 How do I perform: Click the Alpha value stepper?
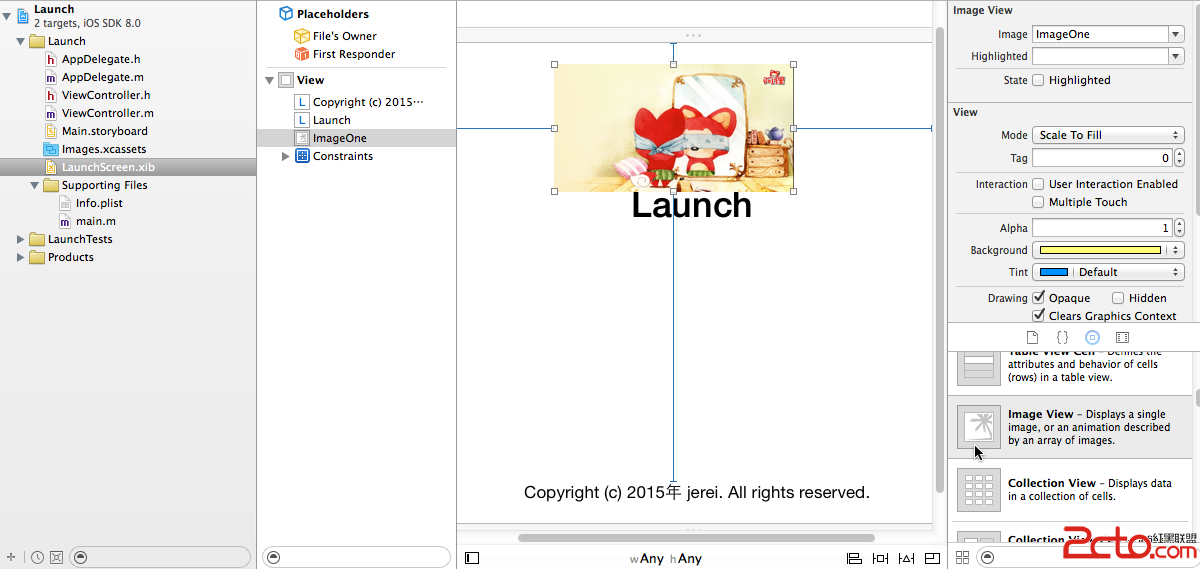(x=1180, y=228)
